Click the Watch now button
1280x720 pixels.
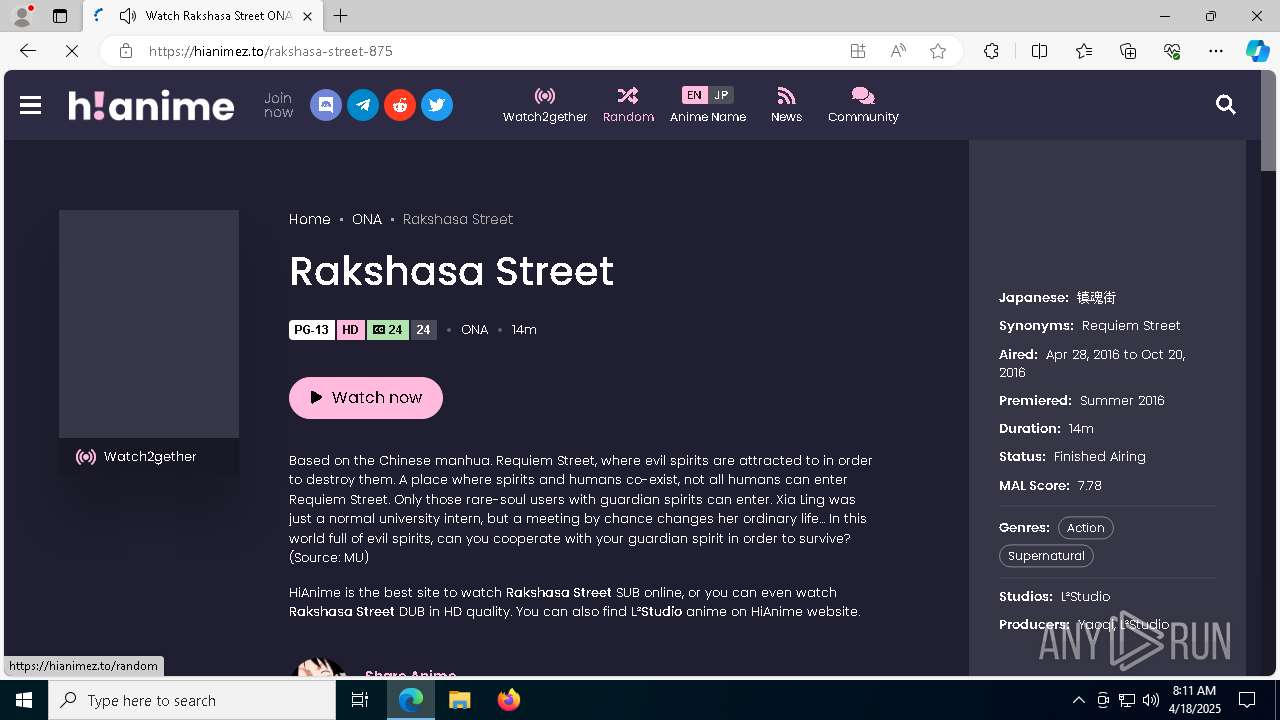click(x=366, y=398)
